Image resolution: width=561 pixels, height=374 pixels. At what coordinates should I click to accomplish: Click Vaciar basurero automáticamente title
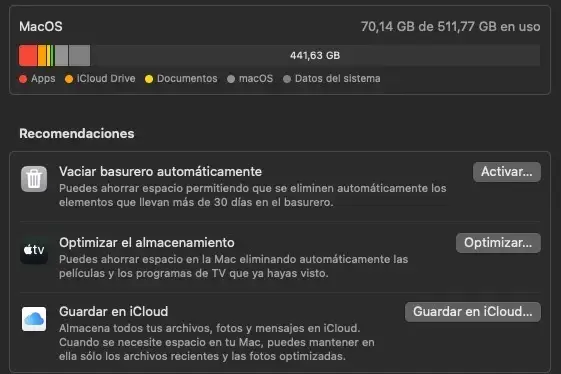click(160, 171)
